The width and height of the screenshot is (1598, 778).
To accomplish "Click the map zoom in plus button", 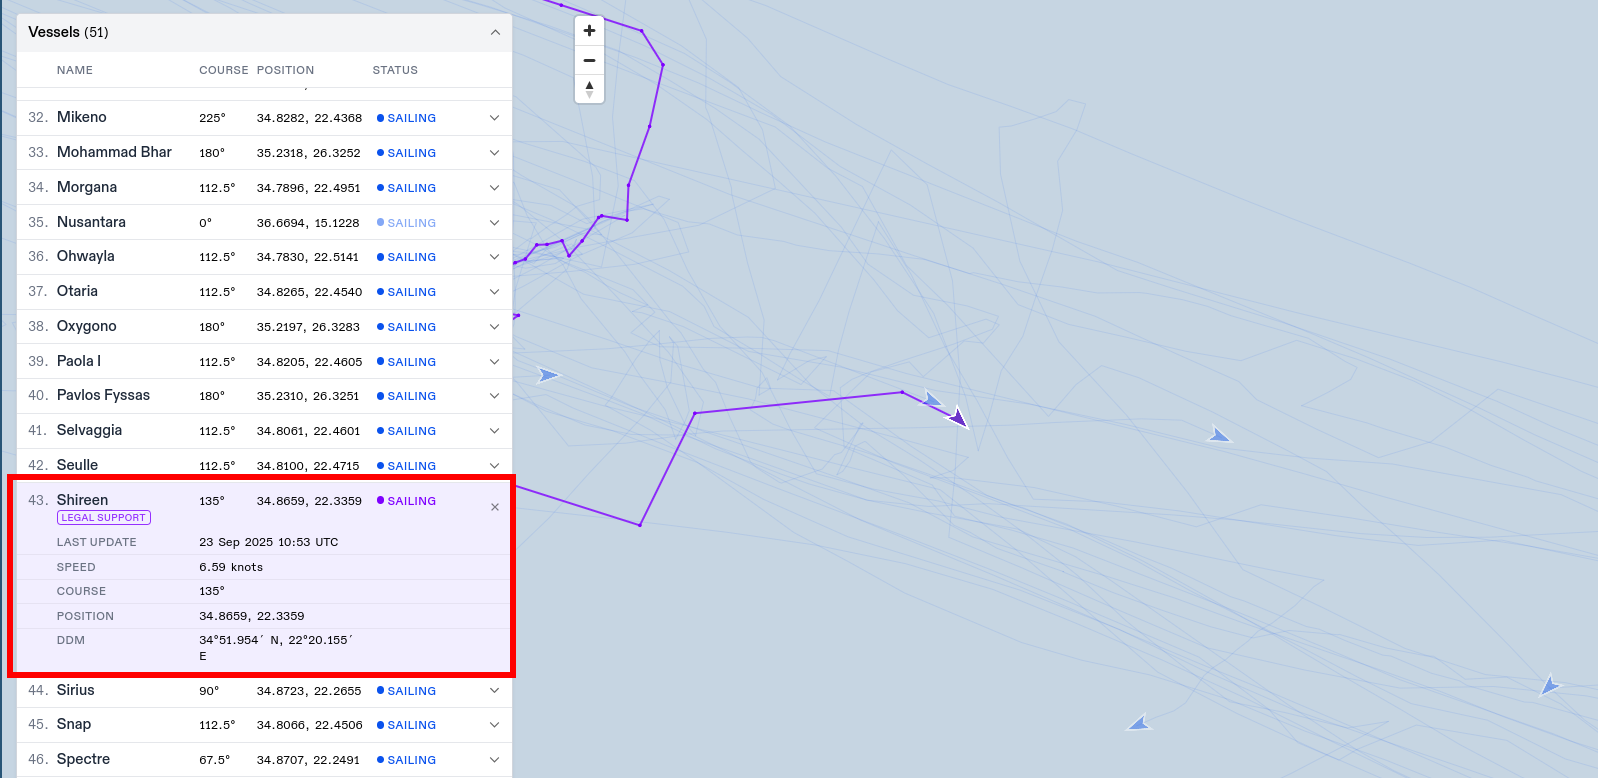I will pyautogui.click(x=589, y=31).
